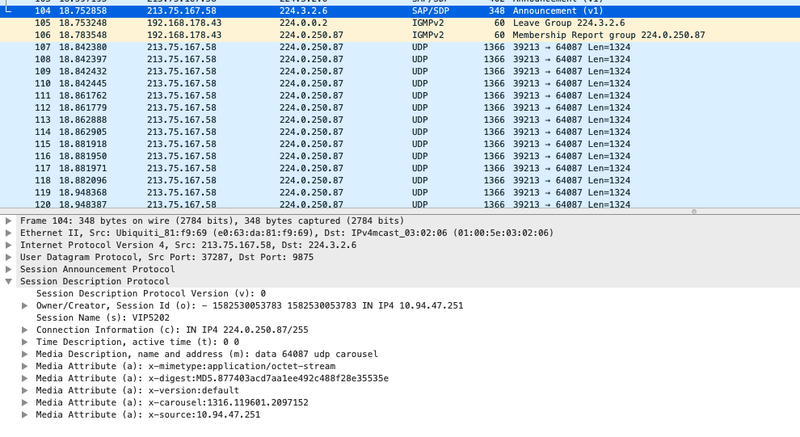Image resolution: width=800 pixels, height=437 pixels.
Task: Expand Session Announcement Protocol section
Action: [x=8, y=269]
